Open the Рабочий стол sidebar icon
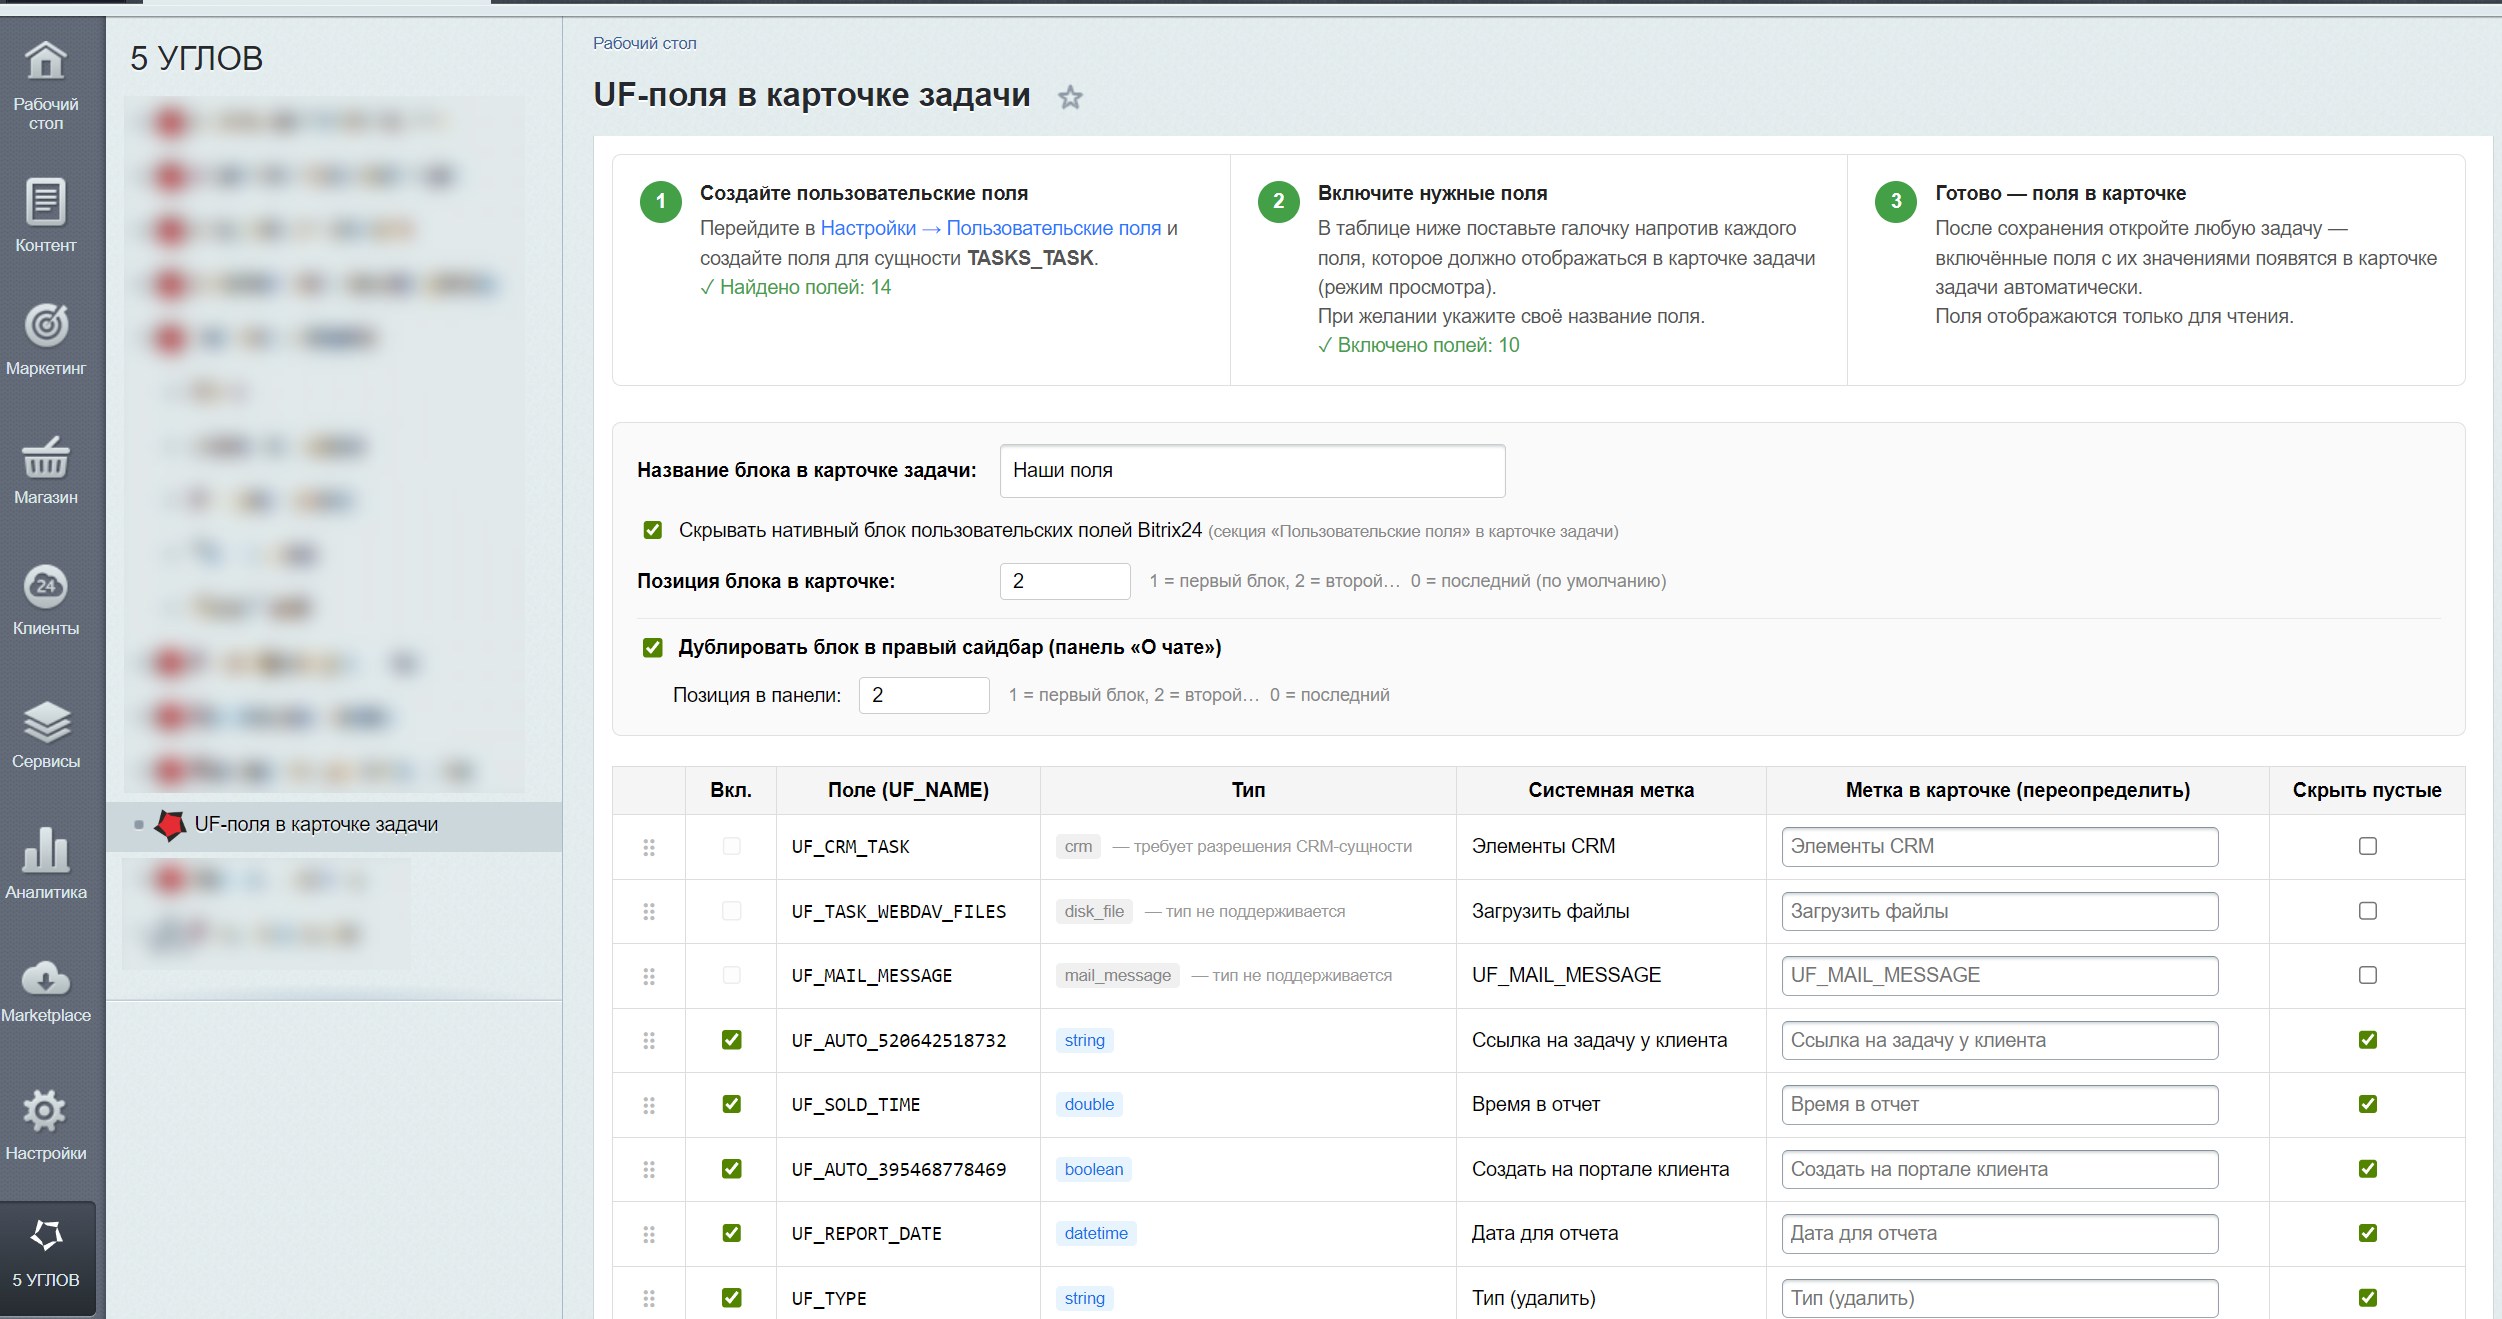2502x1319 pixels. point(46,61)
